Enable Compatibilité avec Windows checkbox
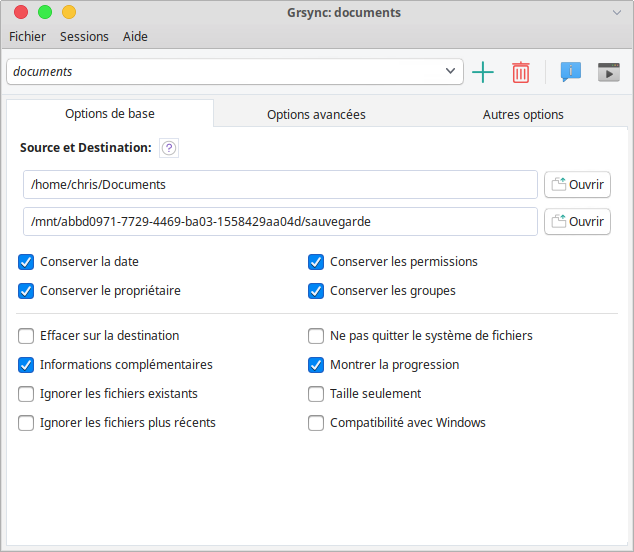The height and width of the screenshot is (552, 634). tap(316, 423)
